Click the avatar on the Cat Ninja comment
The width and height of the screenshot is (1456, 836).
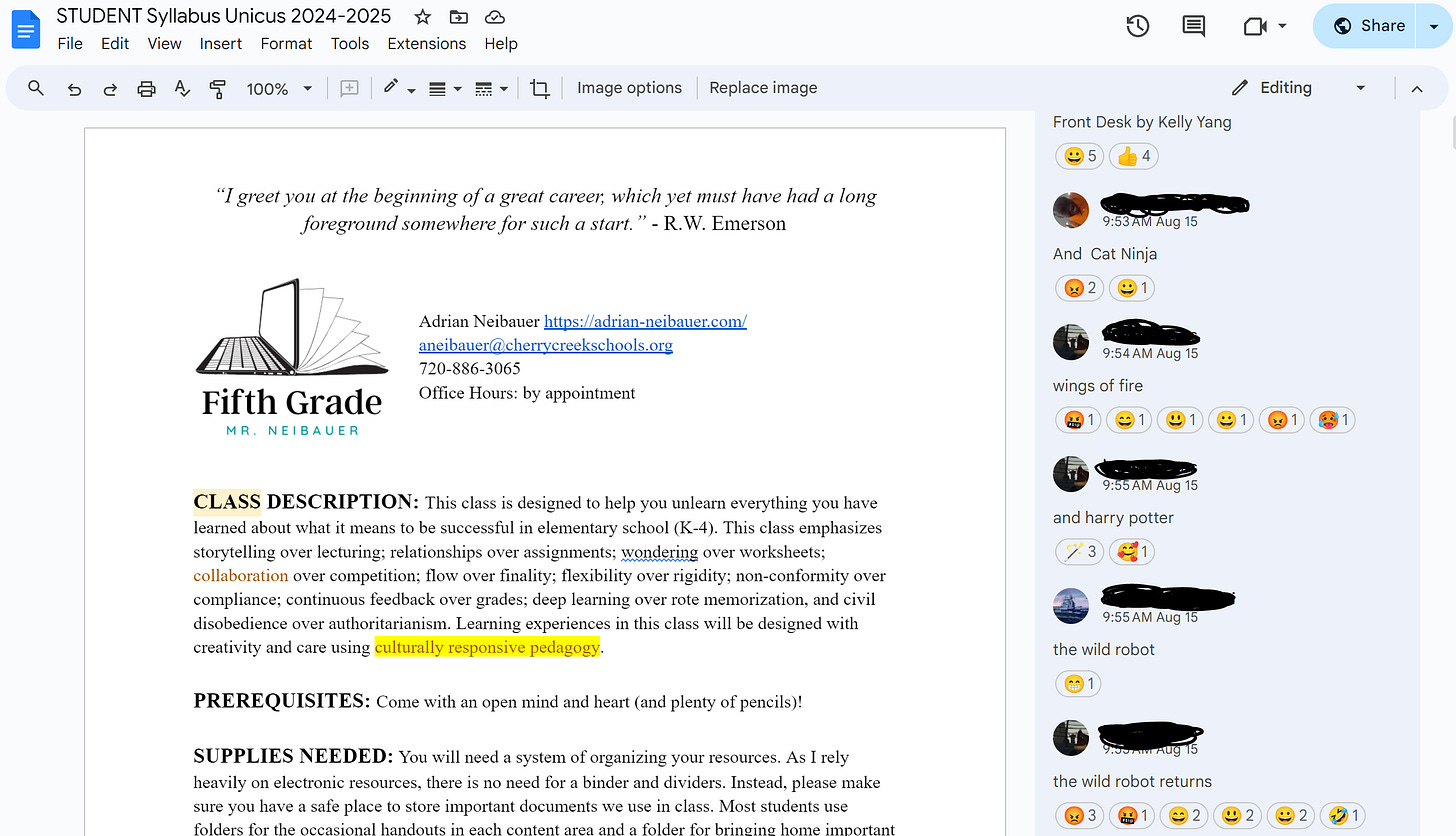[1071, 210]
